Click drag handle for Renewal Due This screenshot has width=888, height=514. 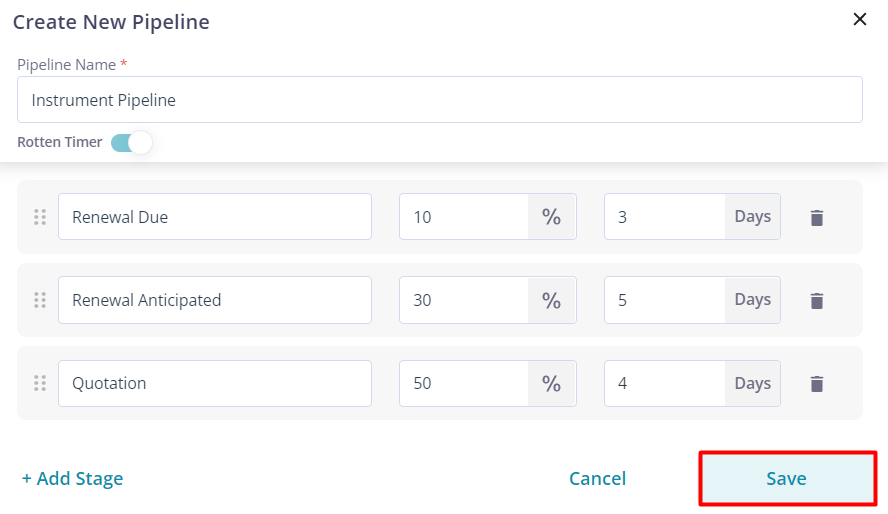(x=40, y=217)
